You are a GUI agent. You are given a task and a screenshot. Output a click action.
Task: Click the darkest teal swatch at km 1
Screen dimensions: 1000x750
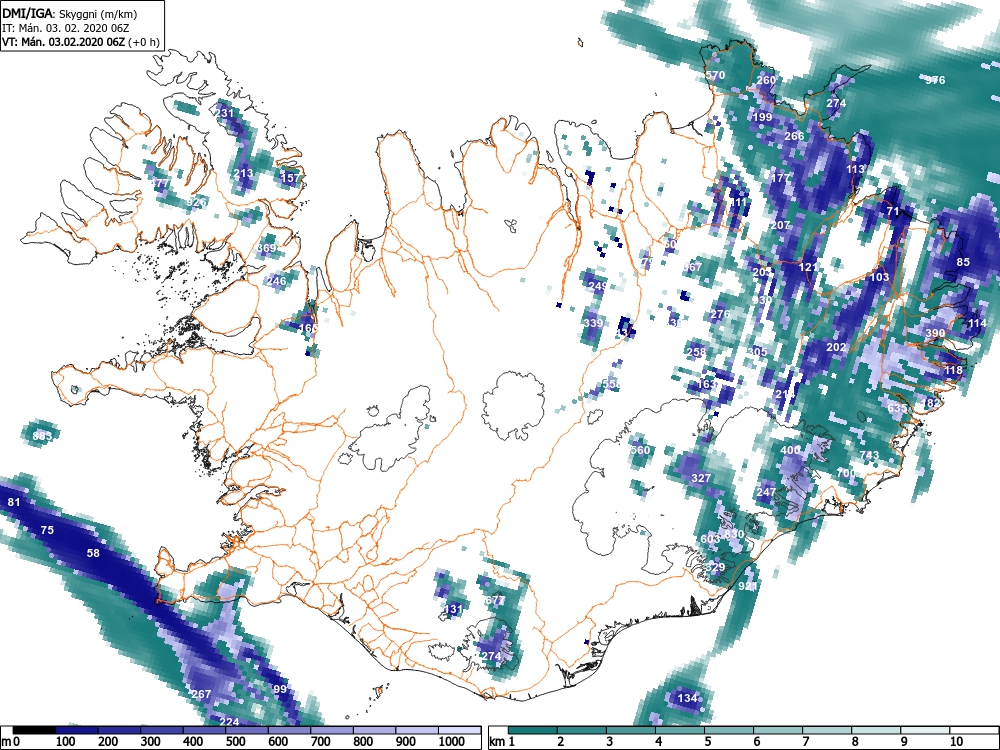(533, 730)
